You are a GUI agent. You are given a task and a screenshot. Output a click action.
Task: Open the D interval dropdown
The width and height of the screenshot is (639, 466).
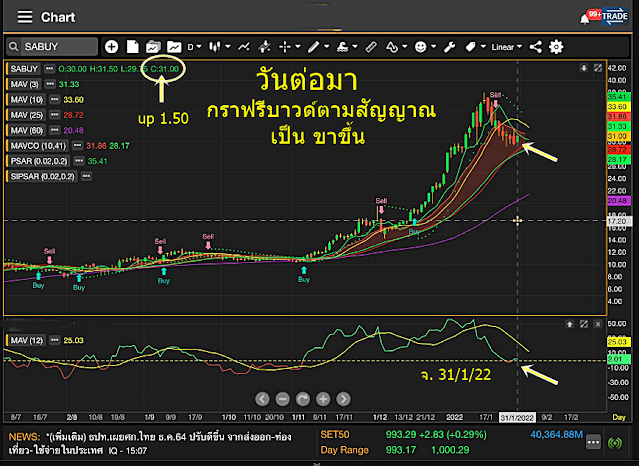[194, 47]
